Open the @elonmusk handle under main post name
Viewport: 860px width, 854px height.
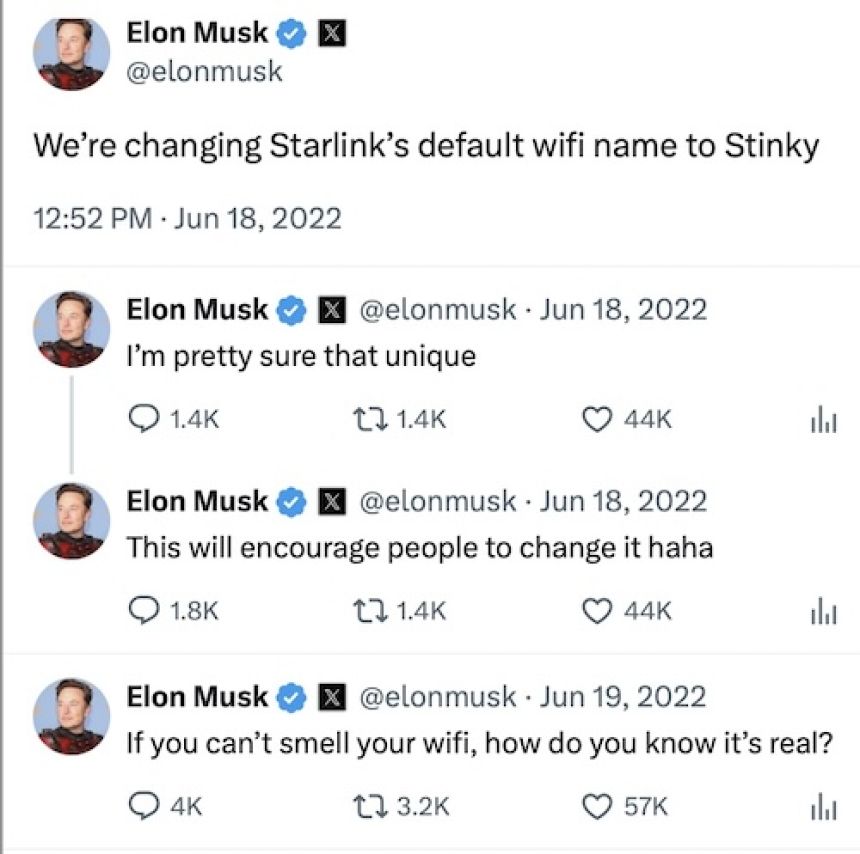click(204, 72)
